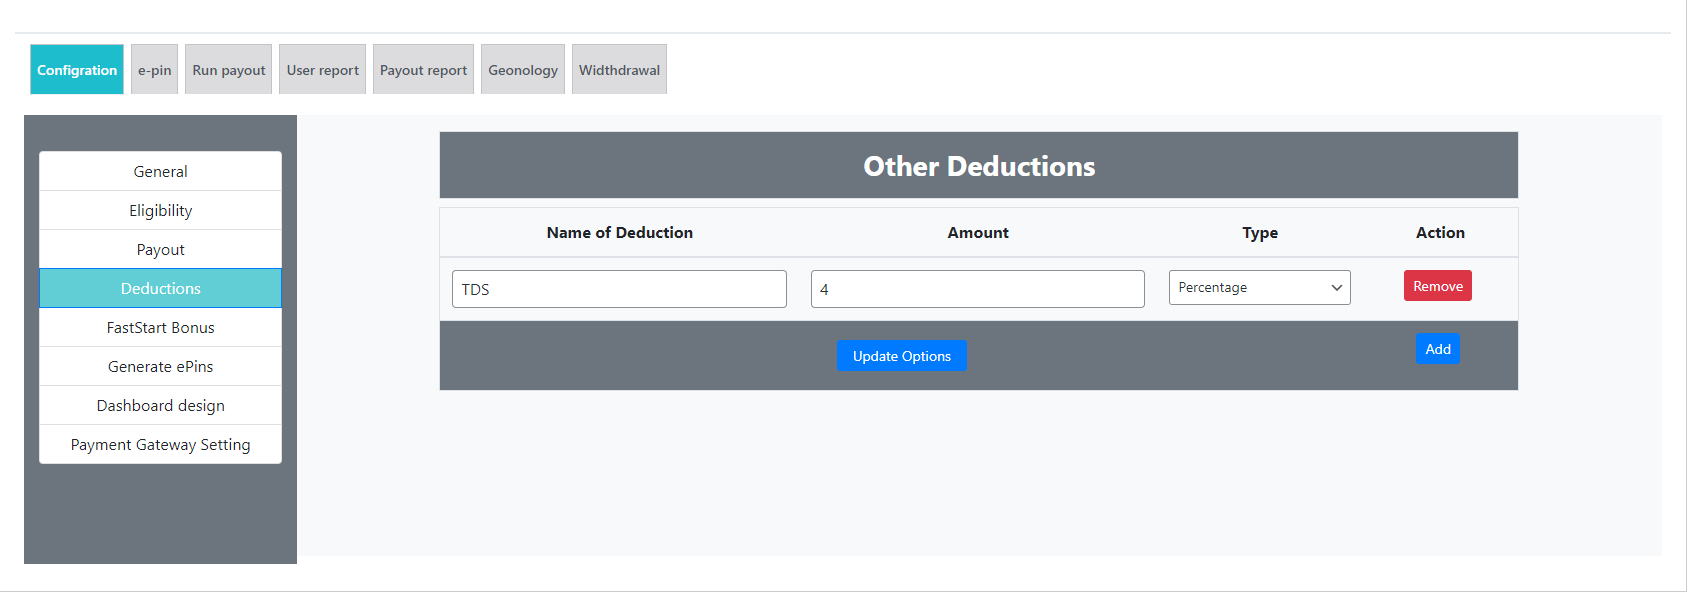
Task: Open Generate ePins in sidebar
Action: 160,367
